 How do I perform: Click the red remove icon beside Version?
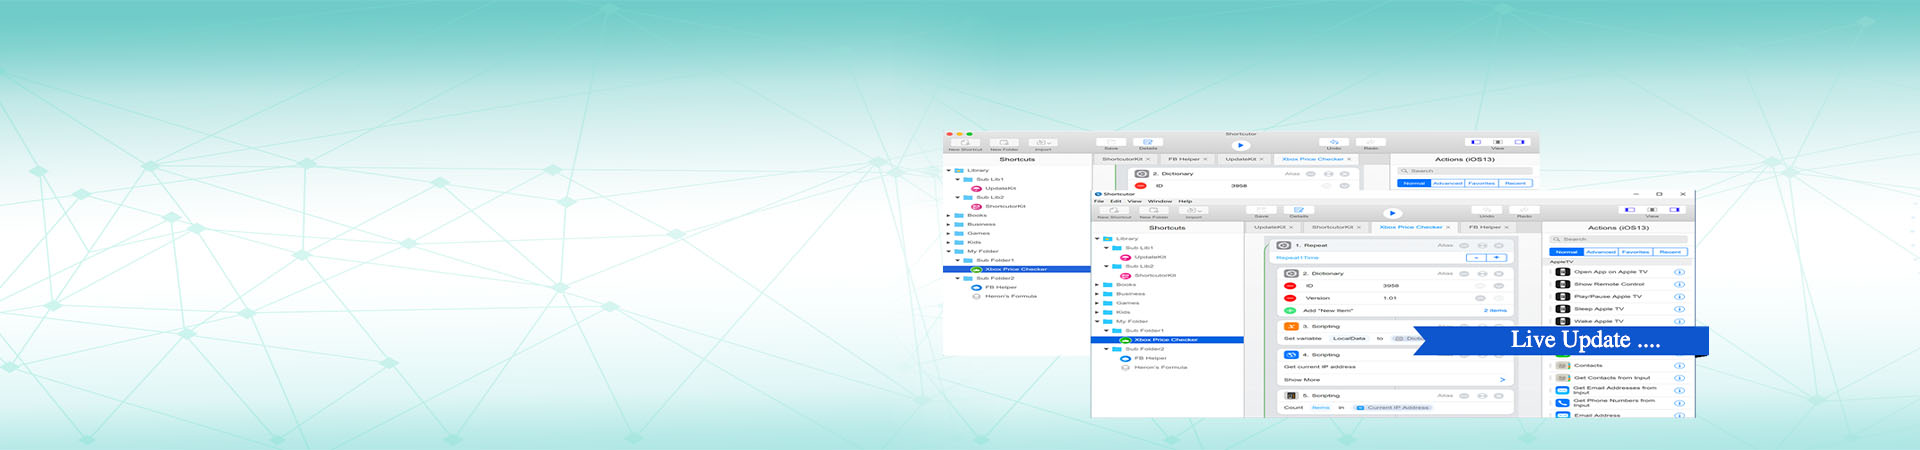tap(1290, 298)
